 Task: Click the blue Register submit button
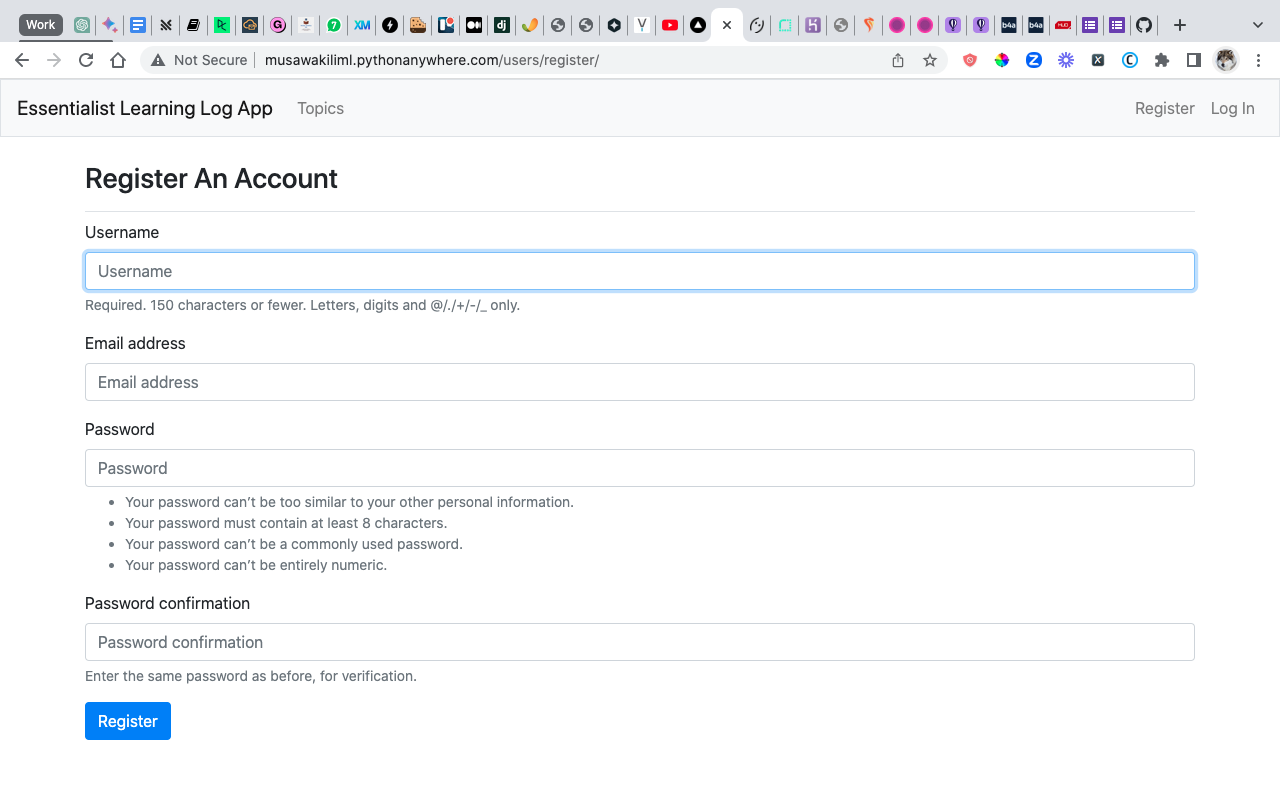[x=127, y=720]
